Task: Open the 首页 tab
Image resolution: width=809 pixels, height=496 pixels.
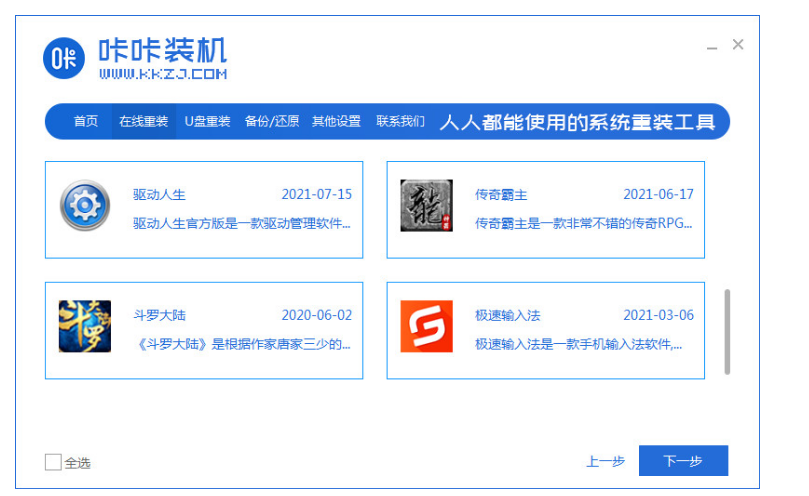Action: point(86,121)
